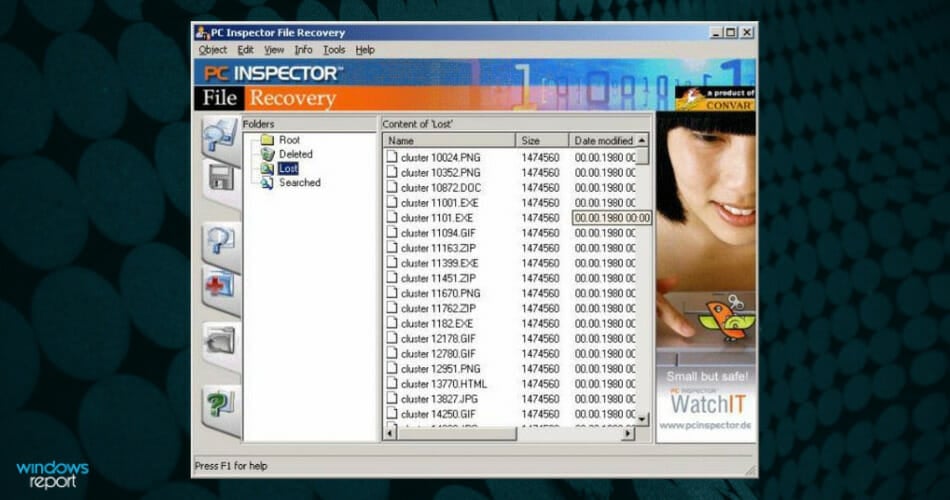Click size 1474560 of cluster 1182.EXE
This screenshot has height=500, width=950.
coord(540,324)
